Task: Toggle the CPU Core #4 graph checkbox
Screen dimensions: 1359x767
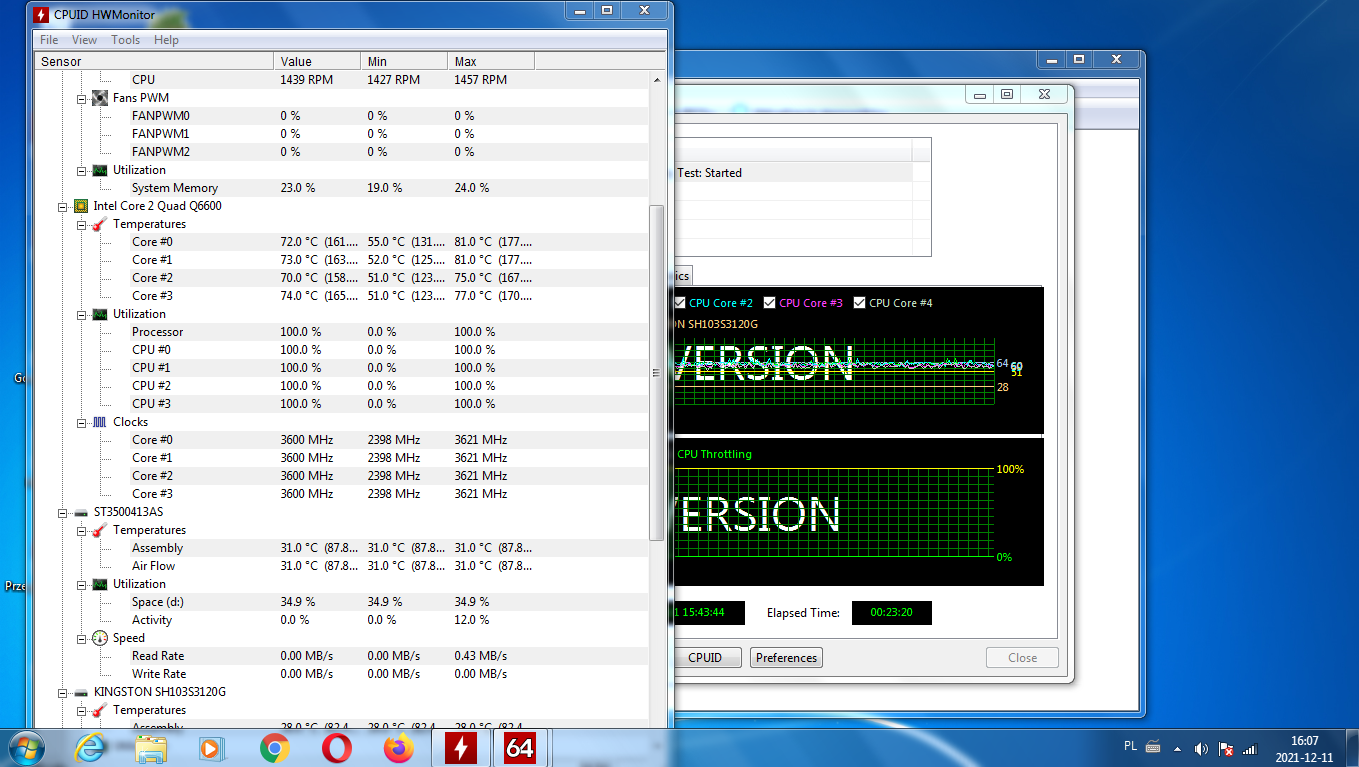Action: point(860,303)
